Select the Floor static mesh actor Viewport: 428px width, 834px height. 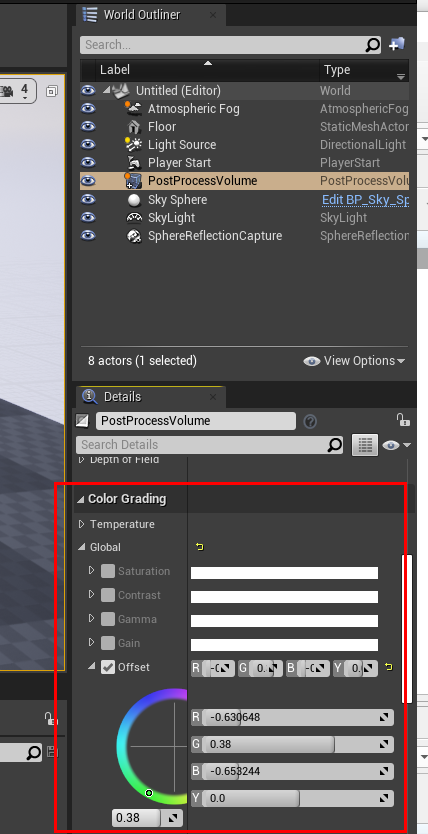162,127
